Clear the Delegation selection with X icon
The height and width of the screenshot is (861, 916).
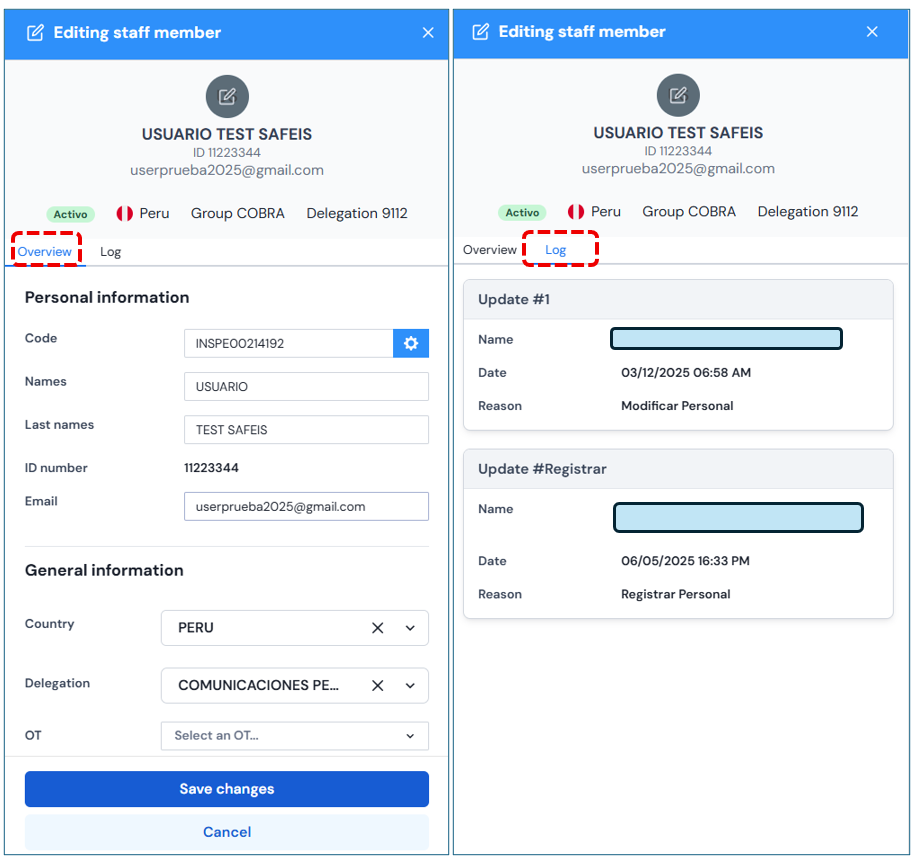(x=378, y=686)
